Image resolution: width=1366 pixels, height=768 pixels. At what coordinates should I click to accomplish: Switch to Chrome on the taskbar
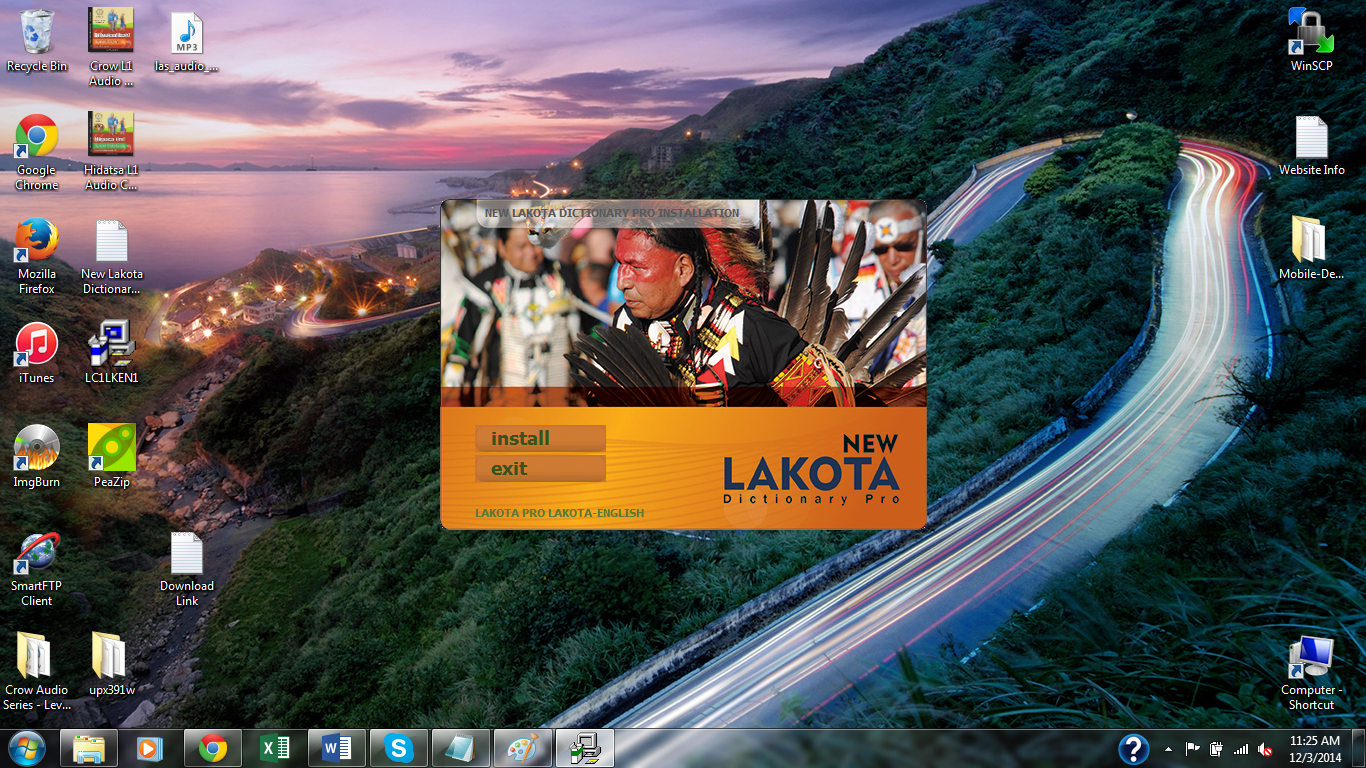click(x=212, y=748)
